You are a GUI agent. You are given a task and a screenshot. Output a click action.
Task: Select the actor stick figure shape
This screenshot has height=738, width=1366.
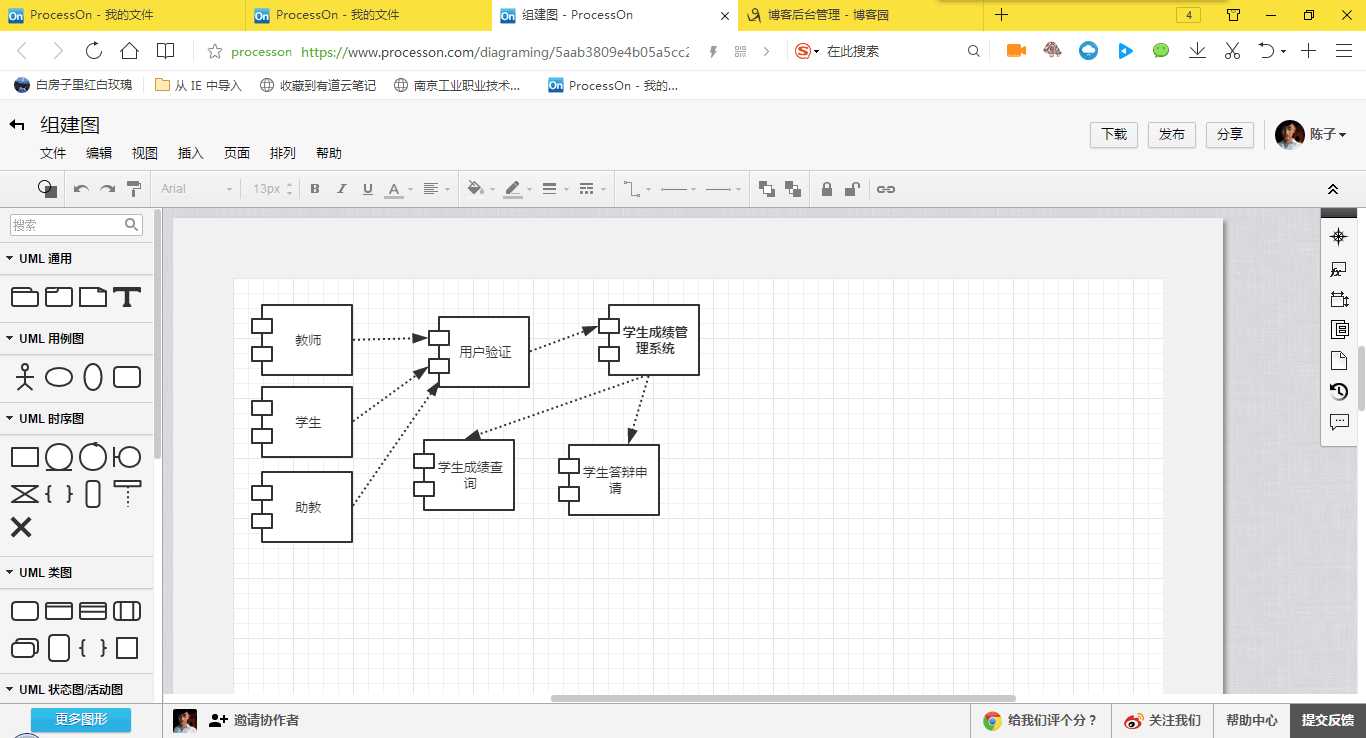24,377
